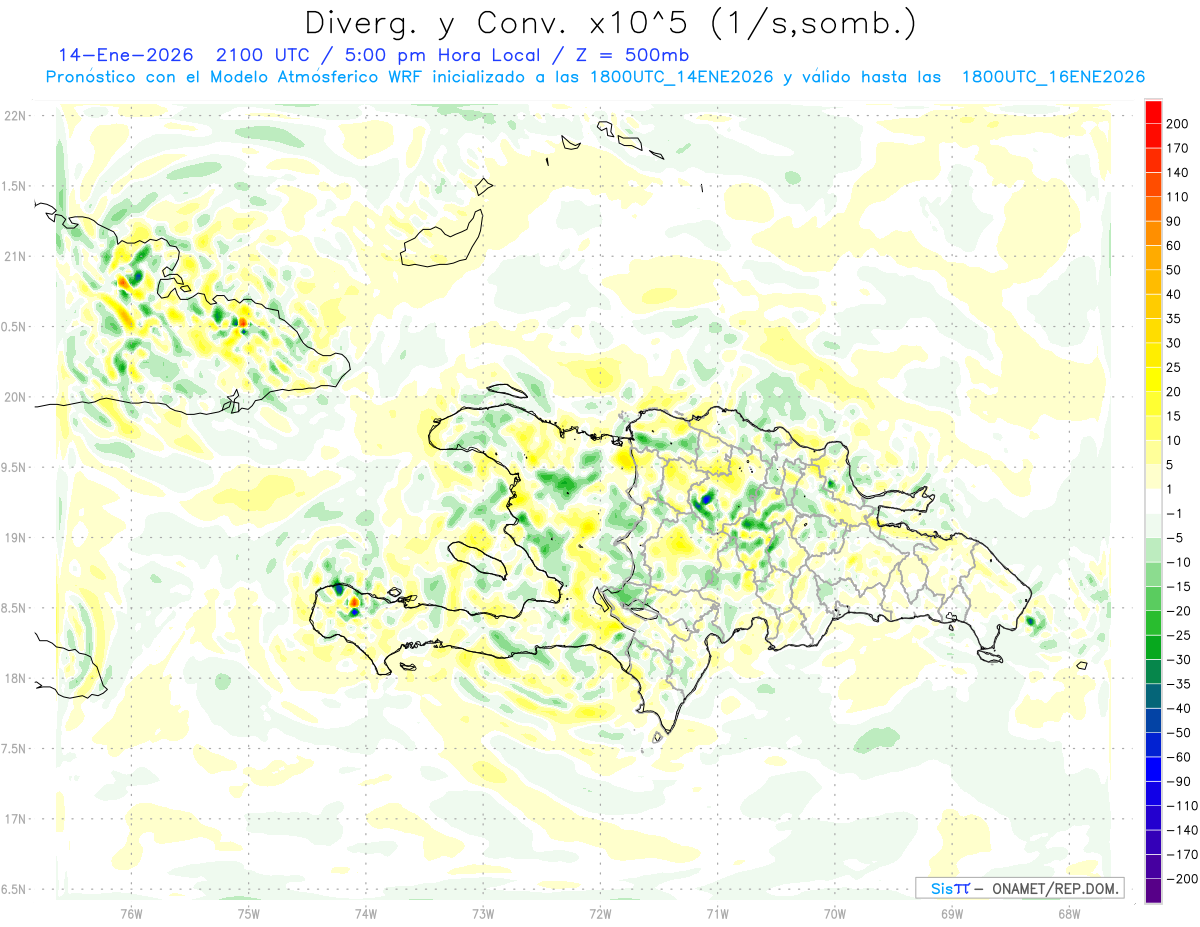Click the '110' color scale value
The image size is (1200, 927).
(x=1177, y=197)
